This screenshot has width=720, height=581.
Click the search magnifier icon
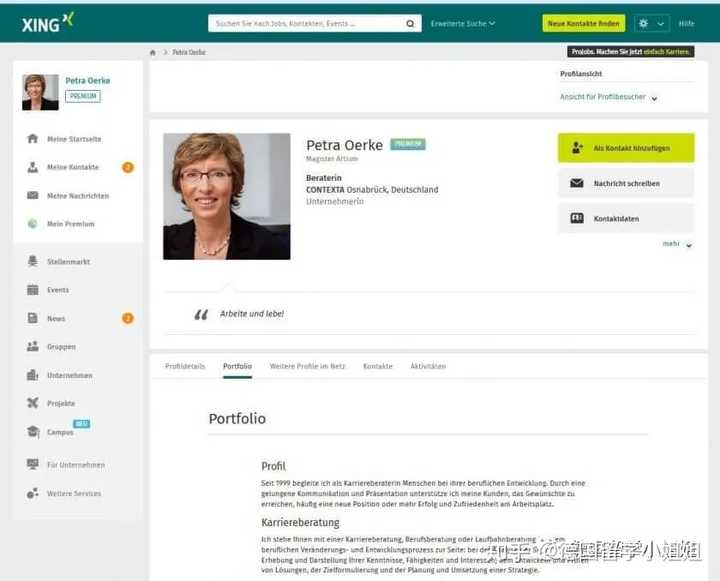point(410,23)
